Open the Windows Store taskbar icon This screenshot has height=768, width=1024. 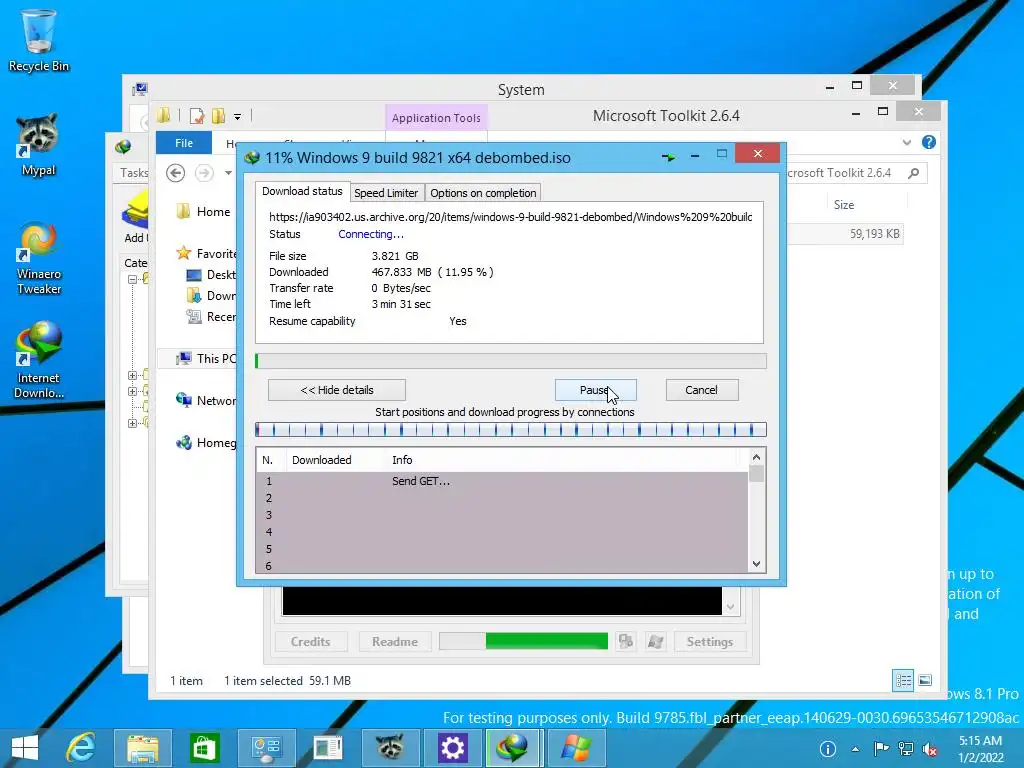(204, 748)
